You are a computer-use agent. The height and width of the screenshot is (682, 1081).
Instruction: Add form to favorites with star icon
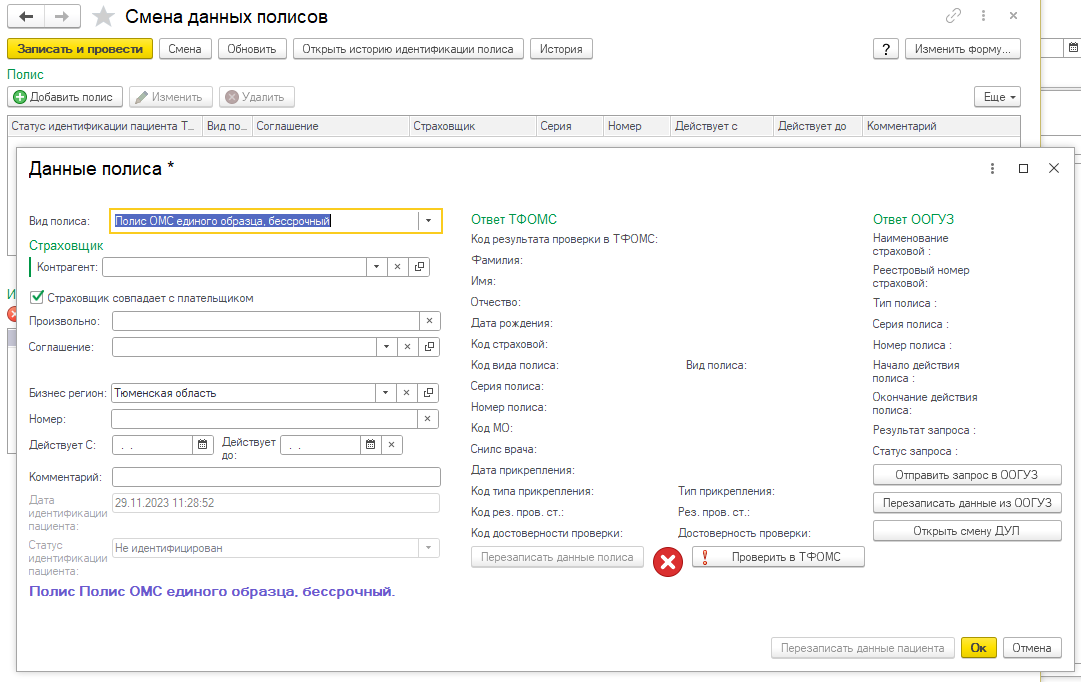click(102, 17)
